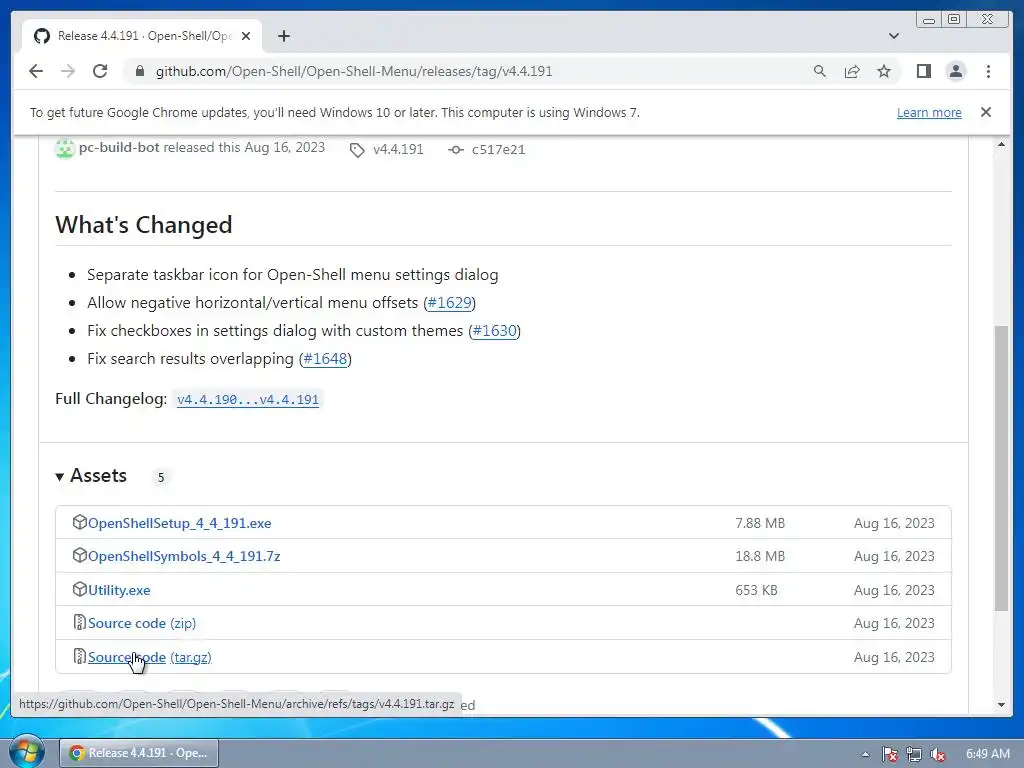Click the 6:49 AM taskbar clock

click(987, 754)
